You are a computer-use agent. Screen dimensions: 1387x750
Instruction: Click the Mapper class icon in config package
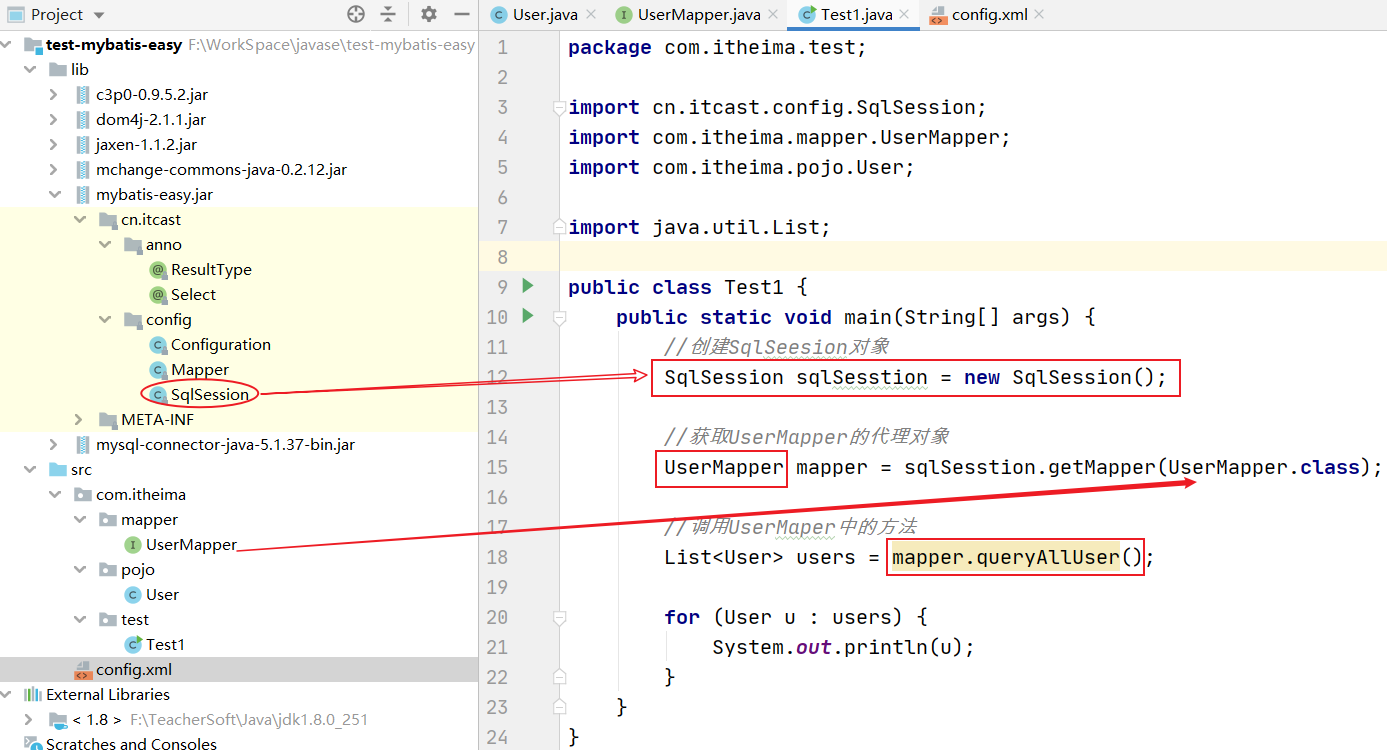(x=158, y=370)
